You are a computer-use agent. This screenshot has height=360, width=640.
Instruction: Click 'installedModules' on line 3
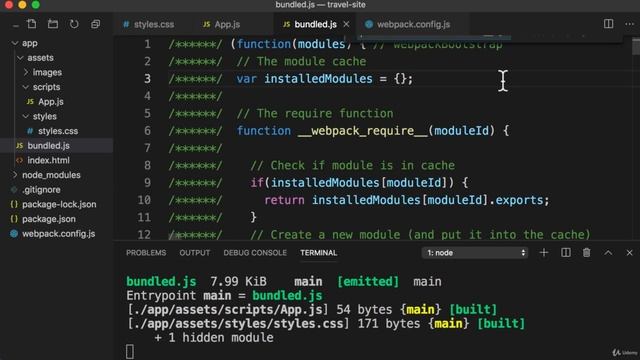(318, 79)
